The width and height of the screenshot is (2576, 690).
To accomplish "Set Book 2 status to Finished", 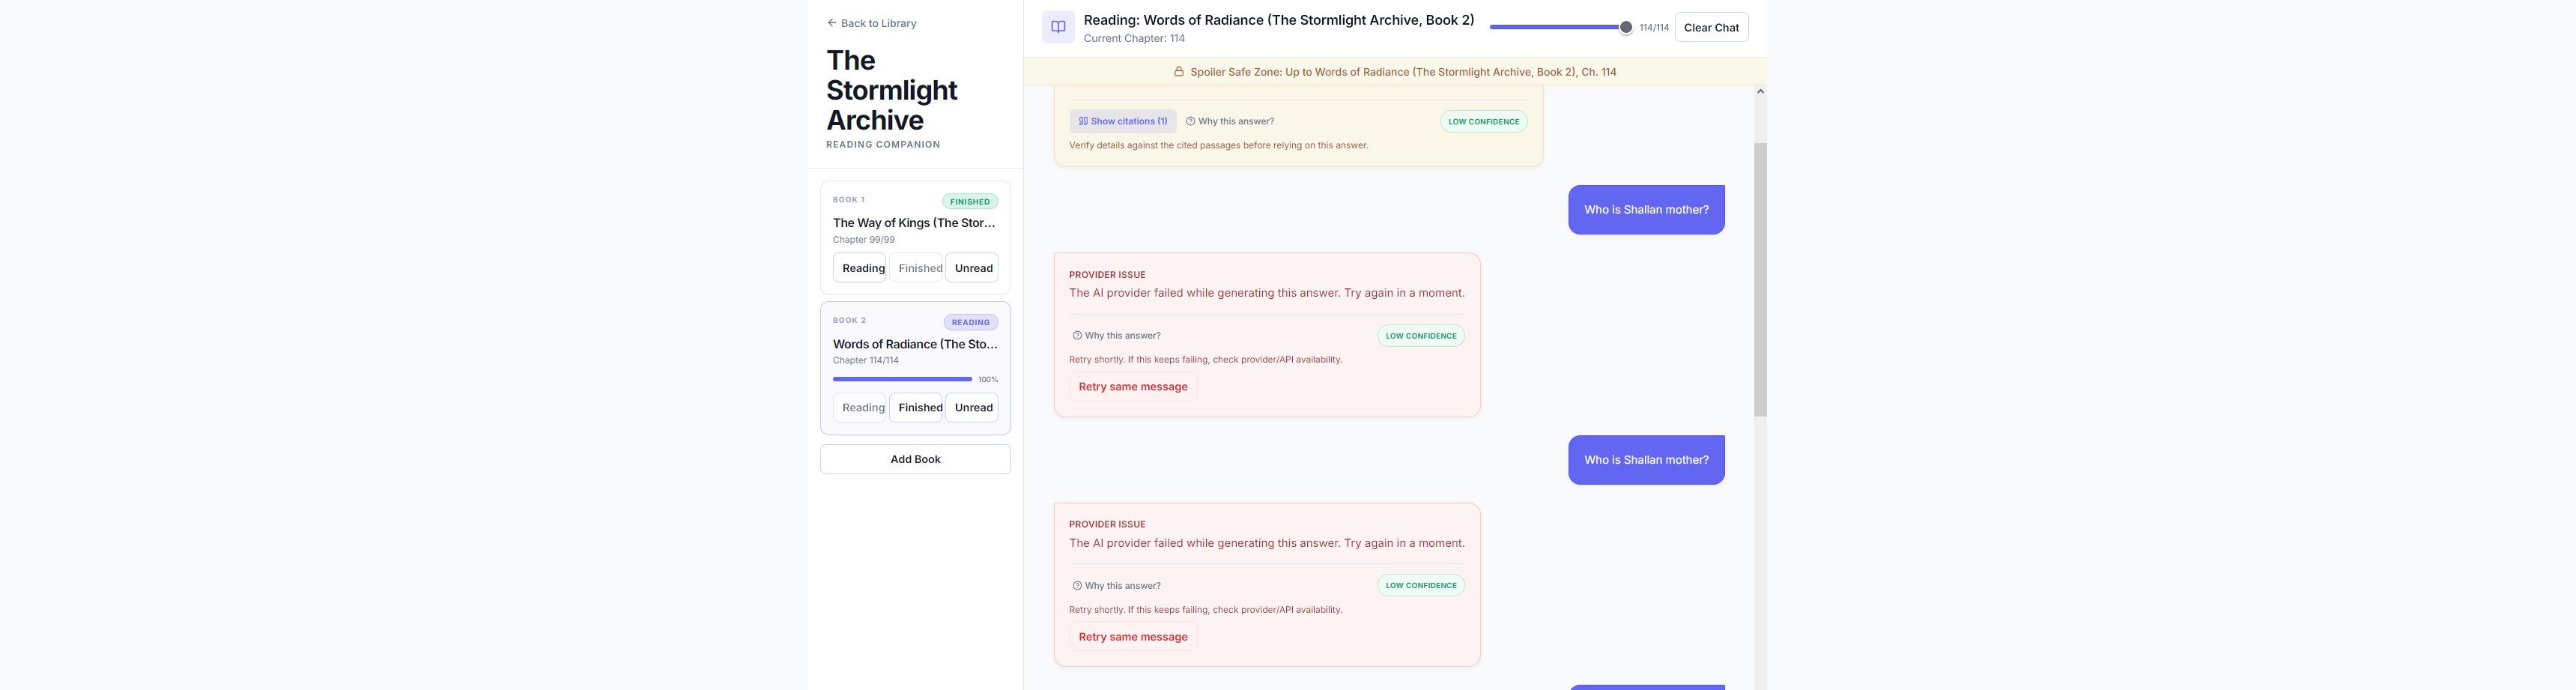I will 917,408.
